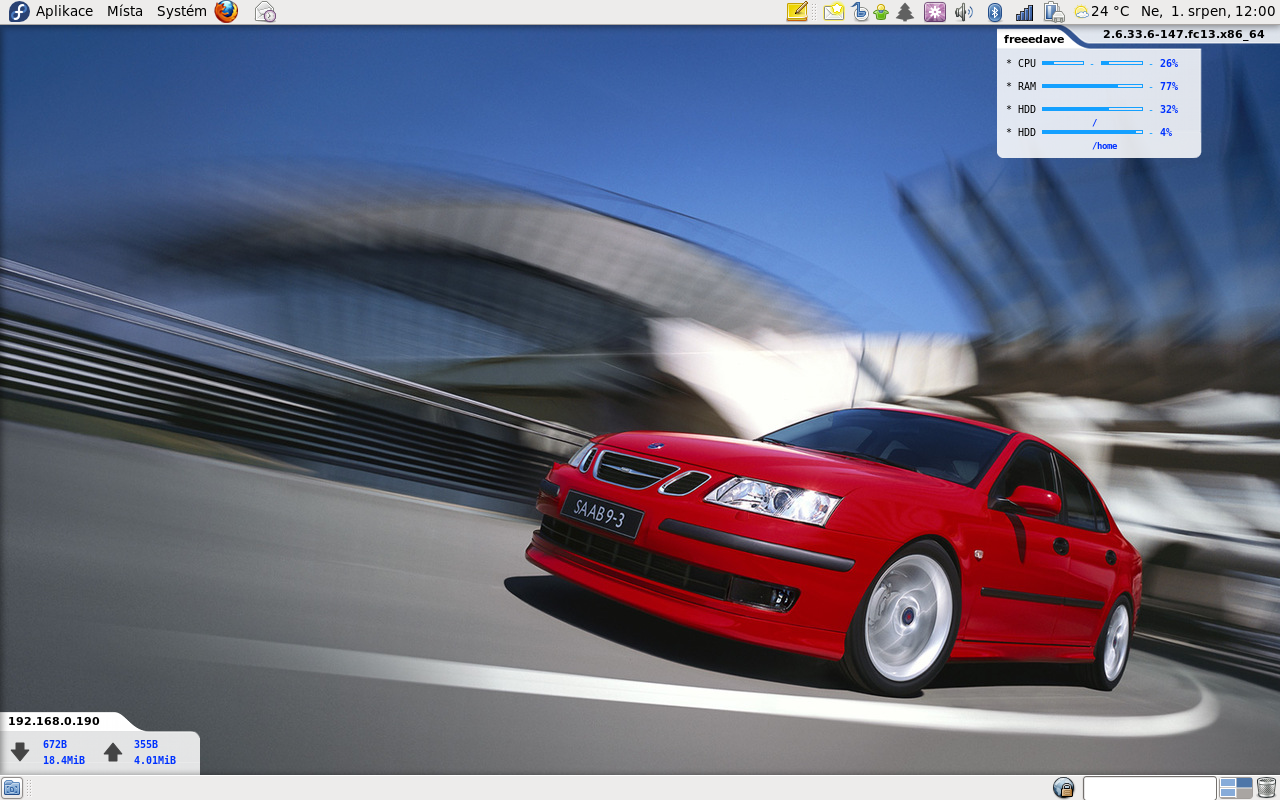This screenshot has height=800, width=1280.
Task: Click the HDD /home usage bar
Action: pyautogui.click(x=1092, y=132)
